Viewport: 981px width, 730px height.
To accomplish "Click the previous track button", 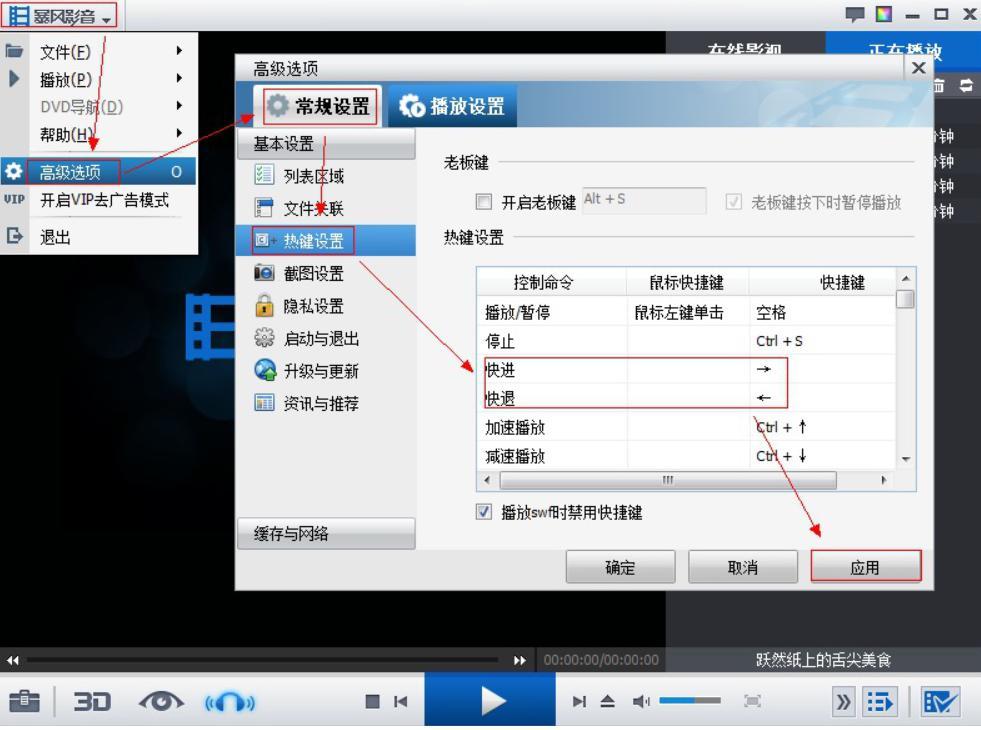I will pyautogui.click(x=400, y=701).
